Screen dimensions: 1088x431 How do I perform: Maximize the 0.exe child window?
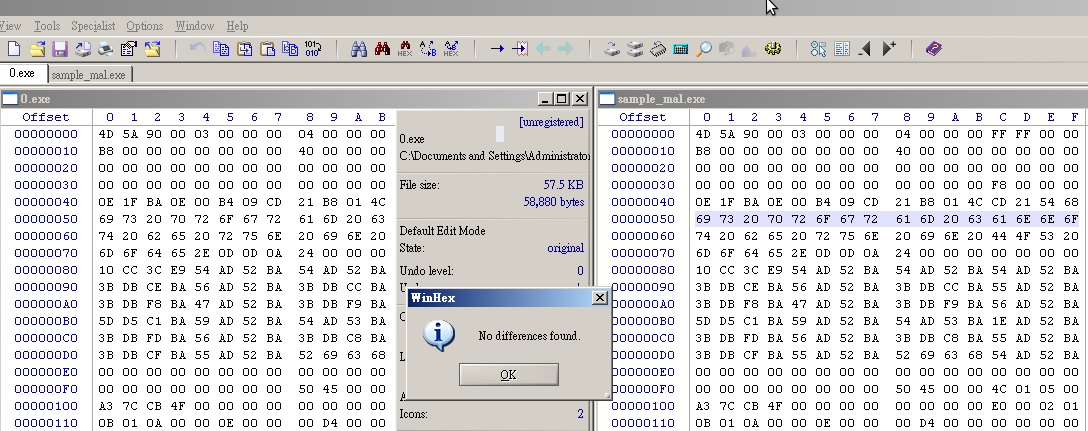coord(561,99)
